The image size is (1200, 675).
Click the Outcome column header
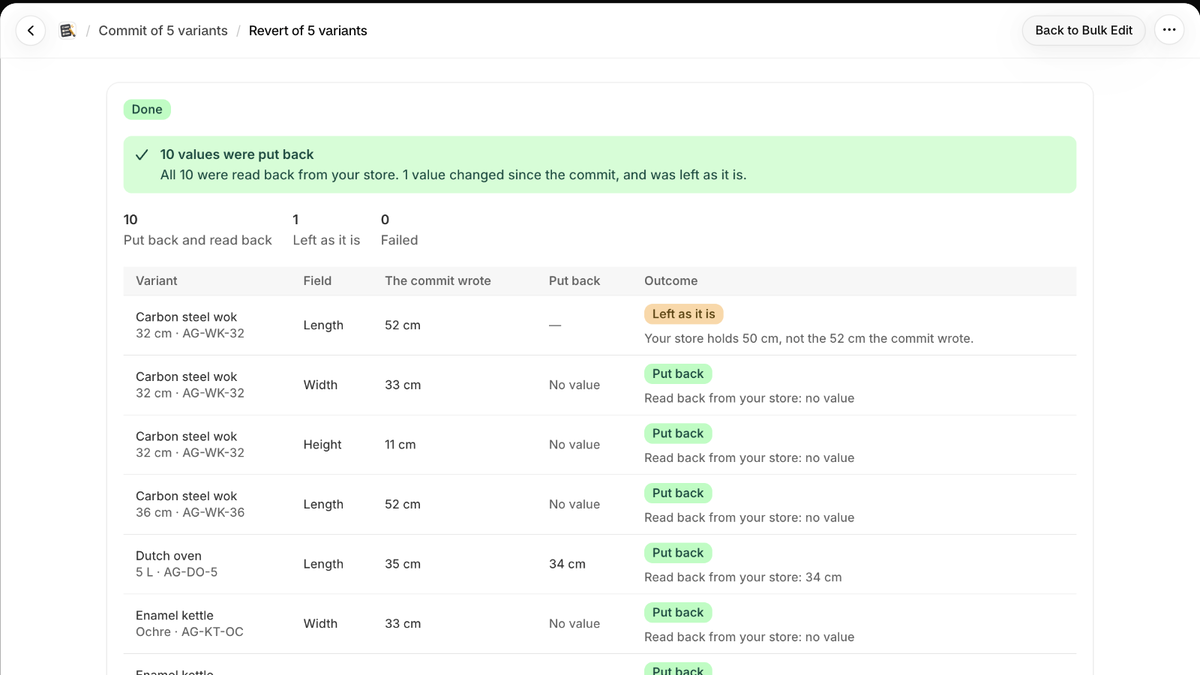pos(671,281)
